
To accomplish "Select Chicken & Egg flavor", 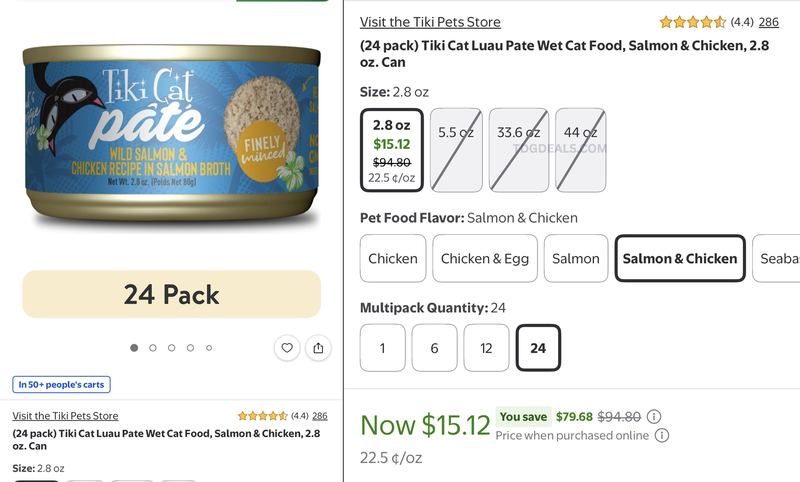I will click(485, 259).
